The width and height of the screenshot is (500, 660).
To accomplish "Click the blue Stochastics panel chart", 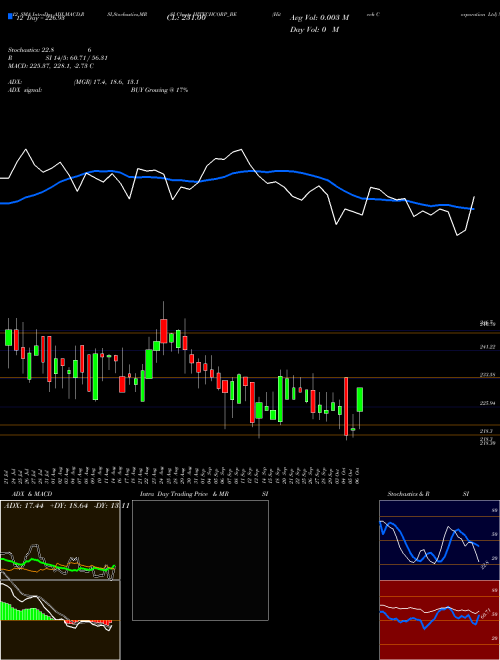I will 439,540.
